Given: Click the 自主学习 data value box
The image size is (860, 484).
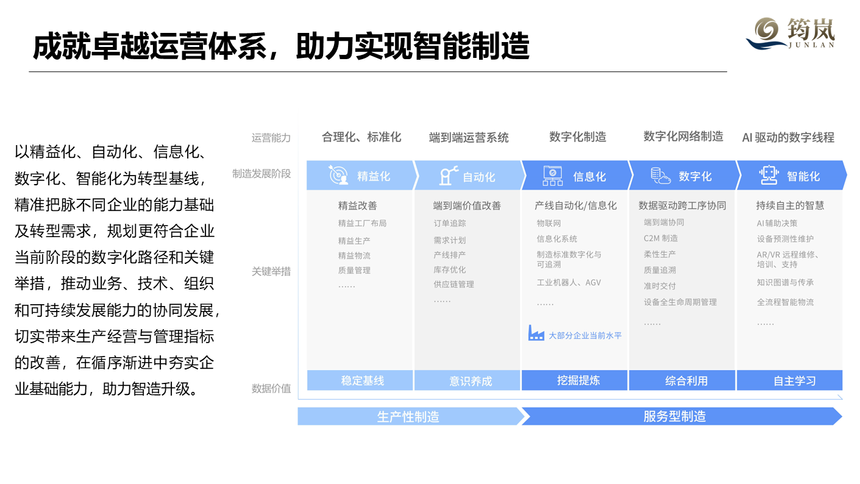Looking at the screenshot, I should coord(789,380).
